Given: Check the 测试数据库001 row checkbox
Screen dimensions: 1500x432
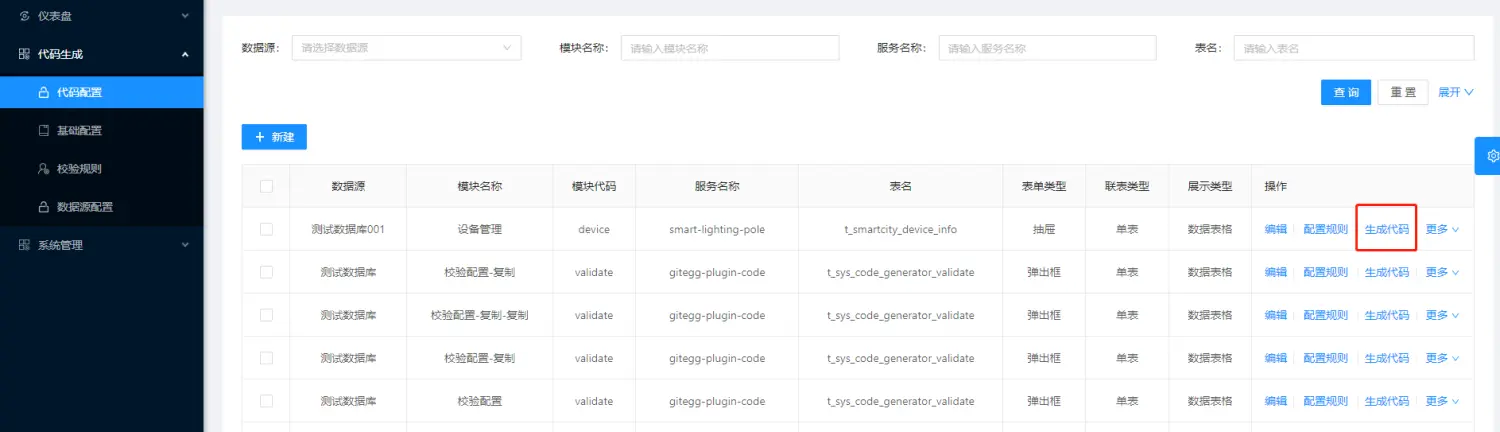Looking at the screenshot, I should click(266, 229).
